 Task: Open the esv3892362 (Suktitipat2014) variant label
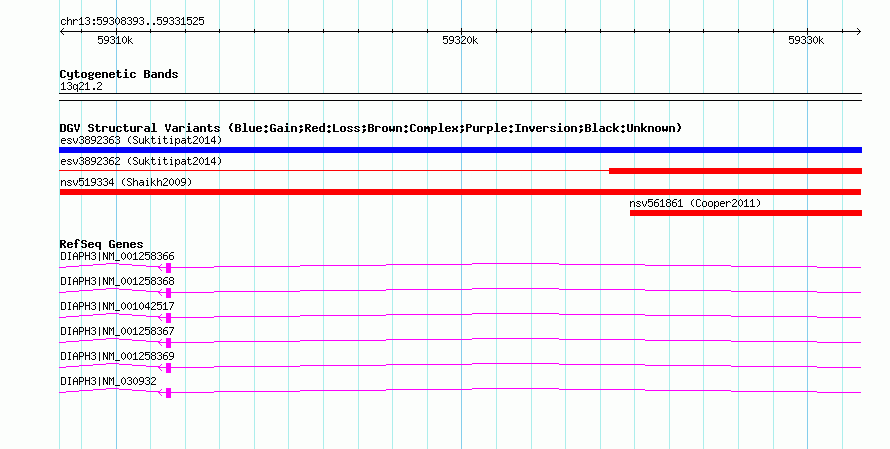[x=141, y=161]
